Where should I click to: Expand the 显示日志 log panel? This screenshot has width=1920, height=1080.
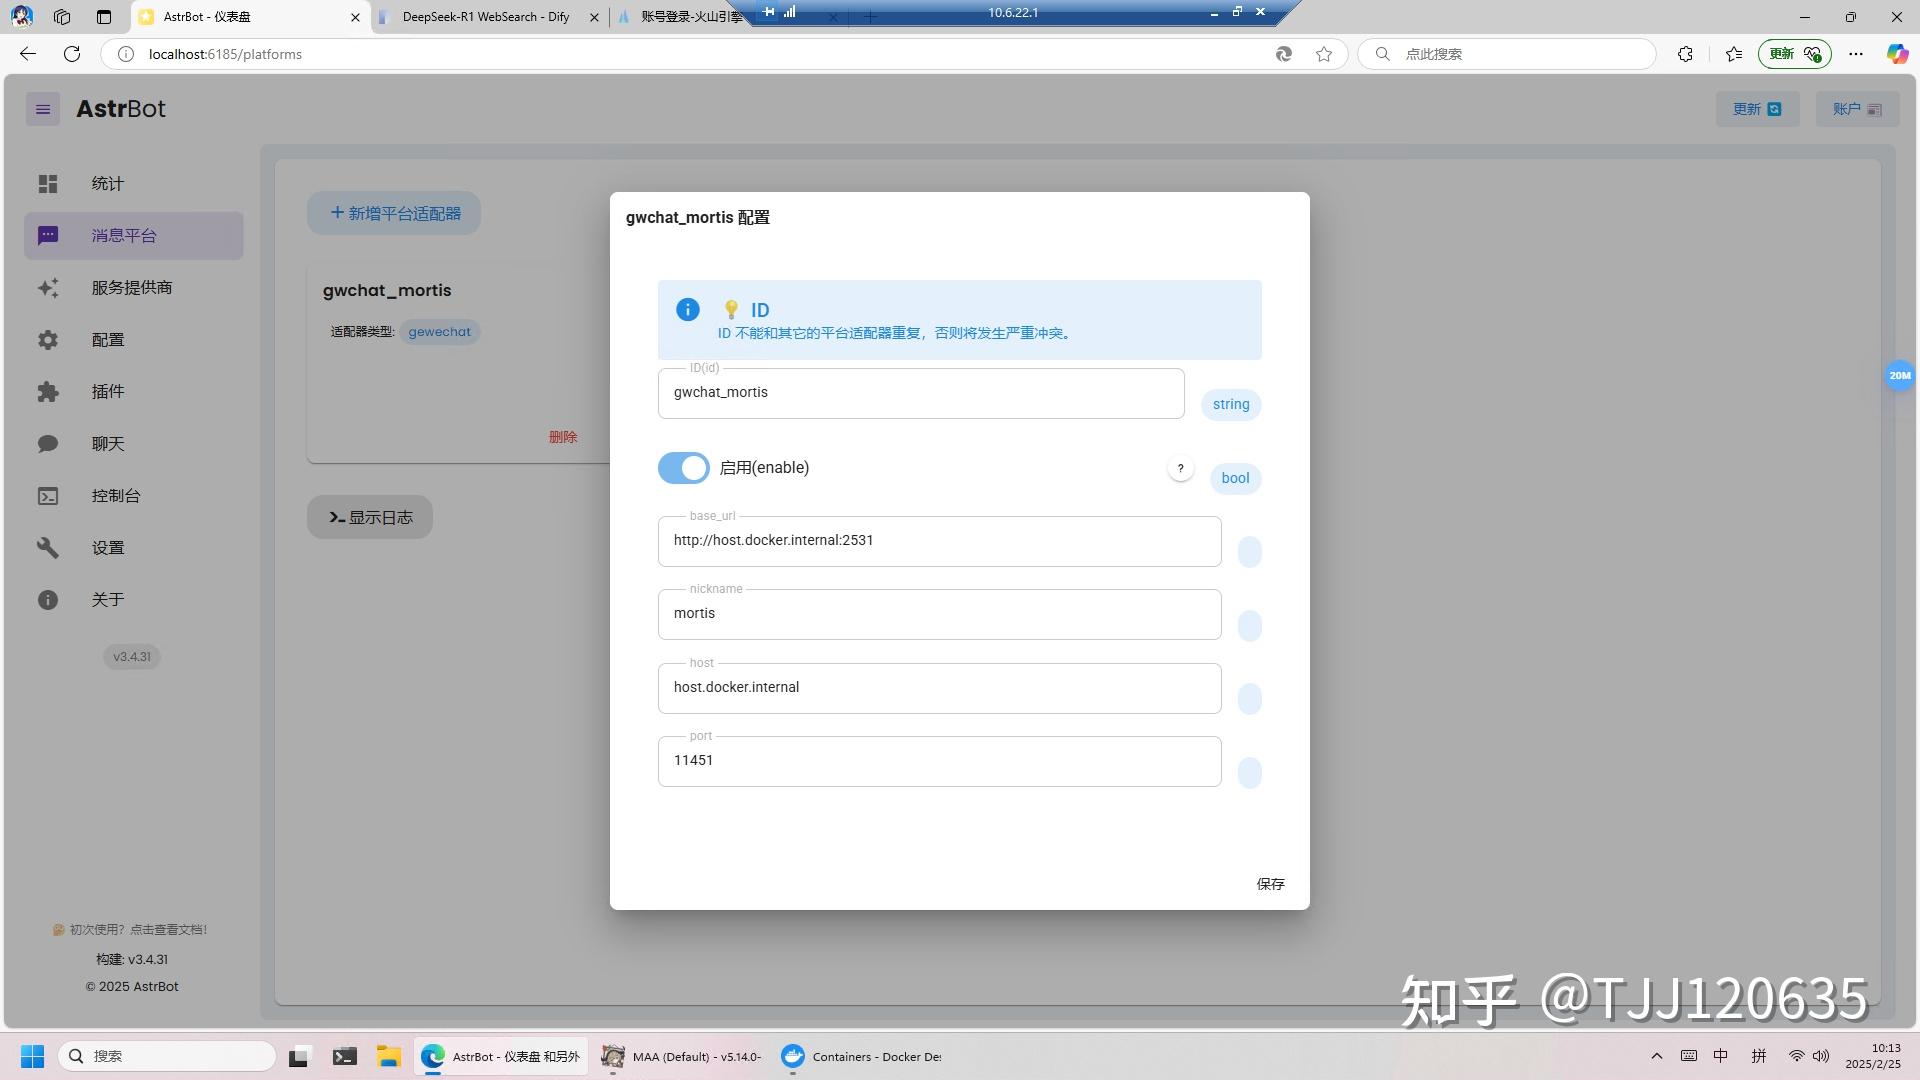[369, 517]
